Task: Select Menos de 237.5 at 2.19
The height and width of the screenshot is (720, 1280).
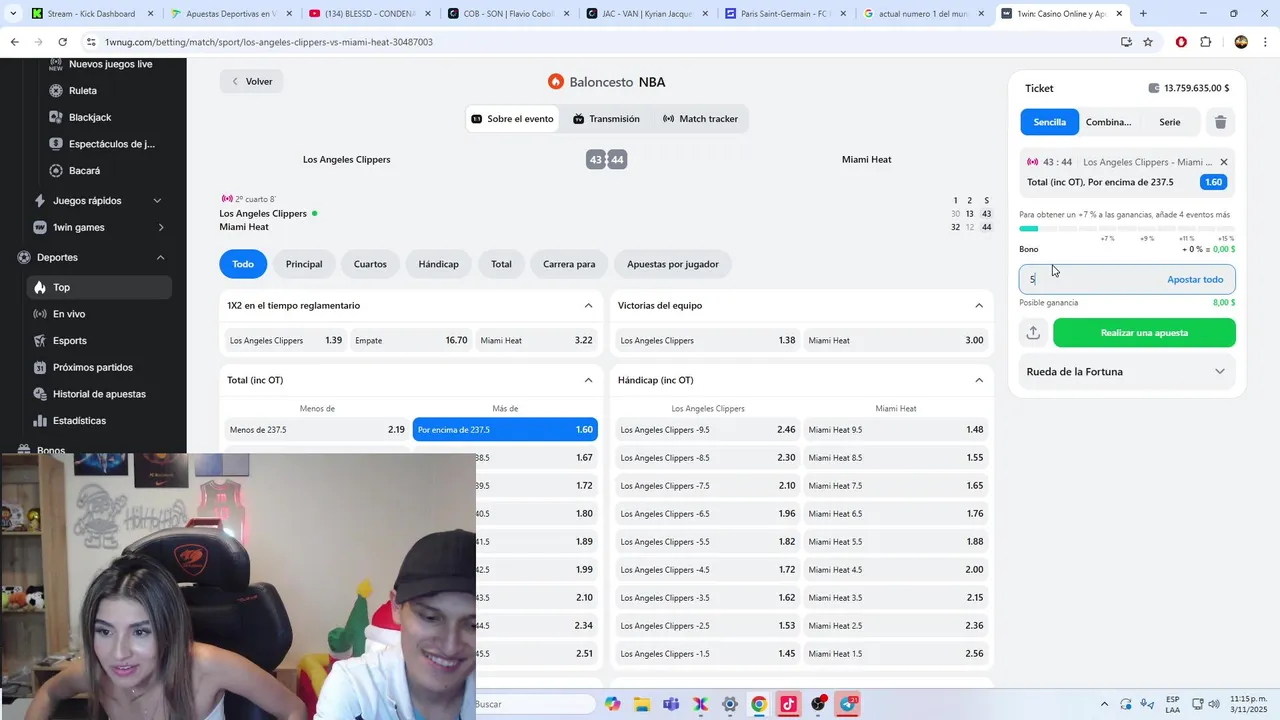Action: point(317,430)
